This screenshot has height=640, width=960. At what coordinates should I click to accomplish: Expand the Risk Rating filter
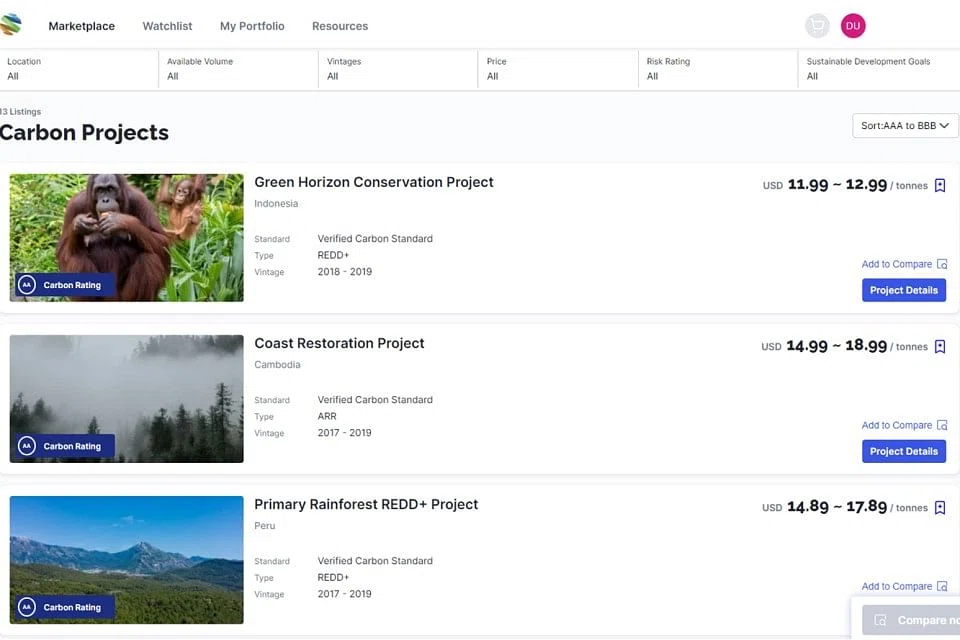point(717,69)
